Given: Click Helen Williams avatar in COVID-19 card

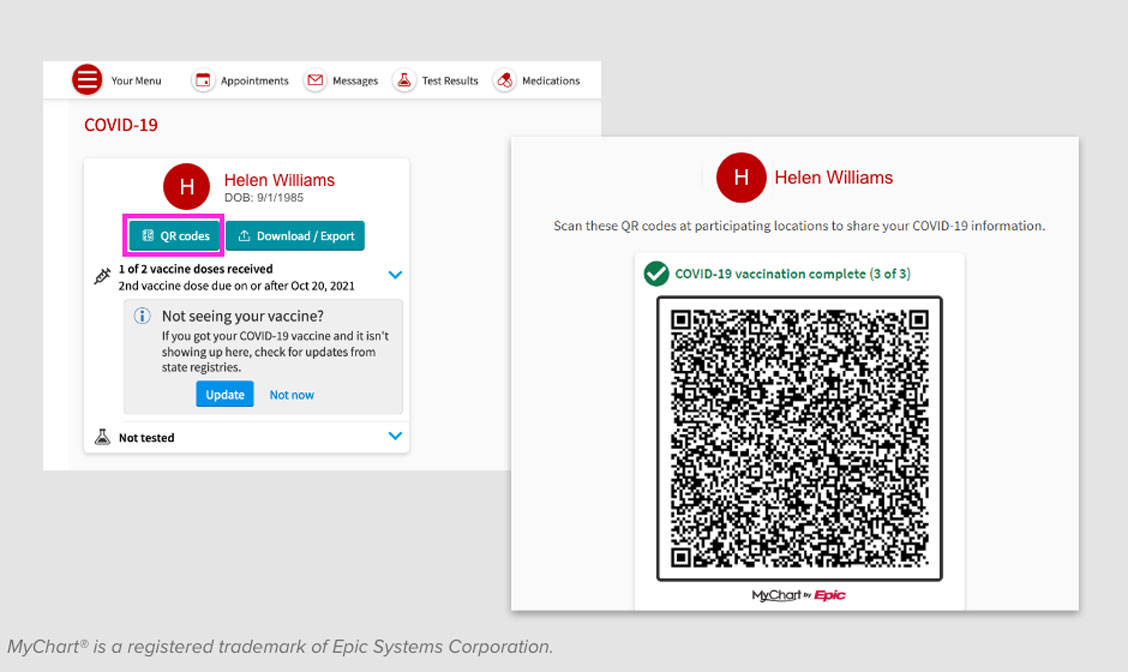Looking at the screenshot, I should click(186, 186).
